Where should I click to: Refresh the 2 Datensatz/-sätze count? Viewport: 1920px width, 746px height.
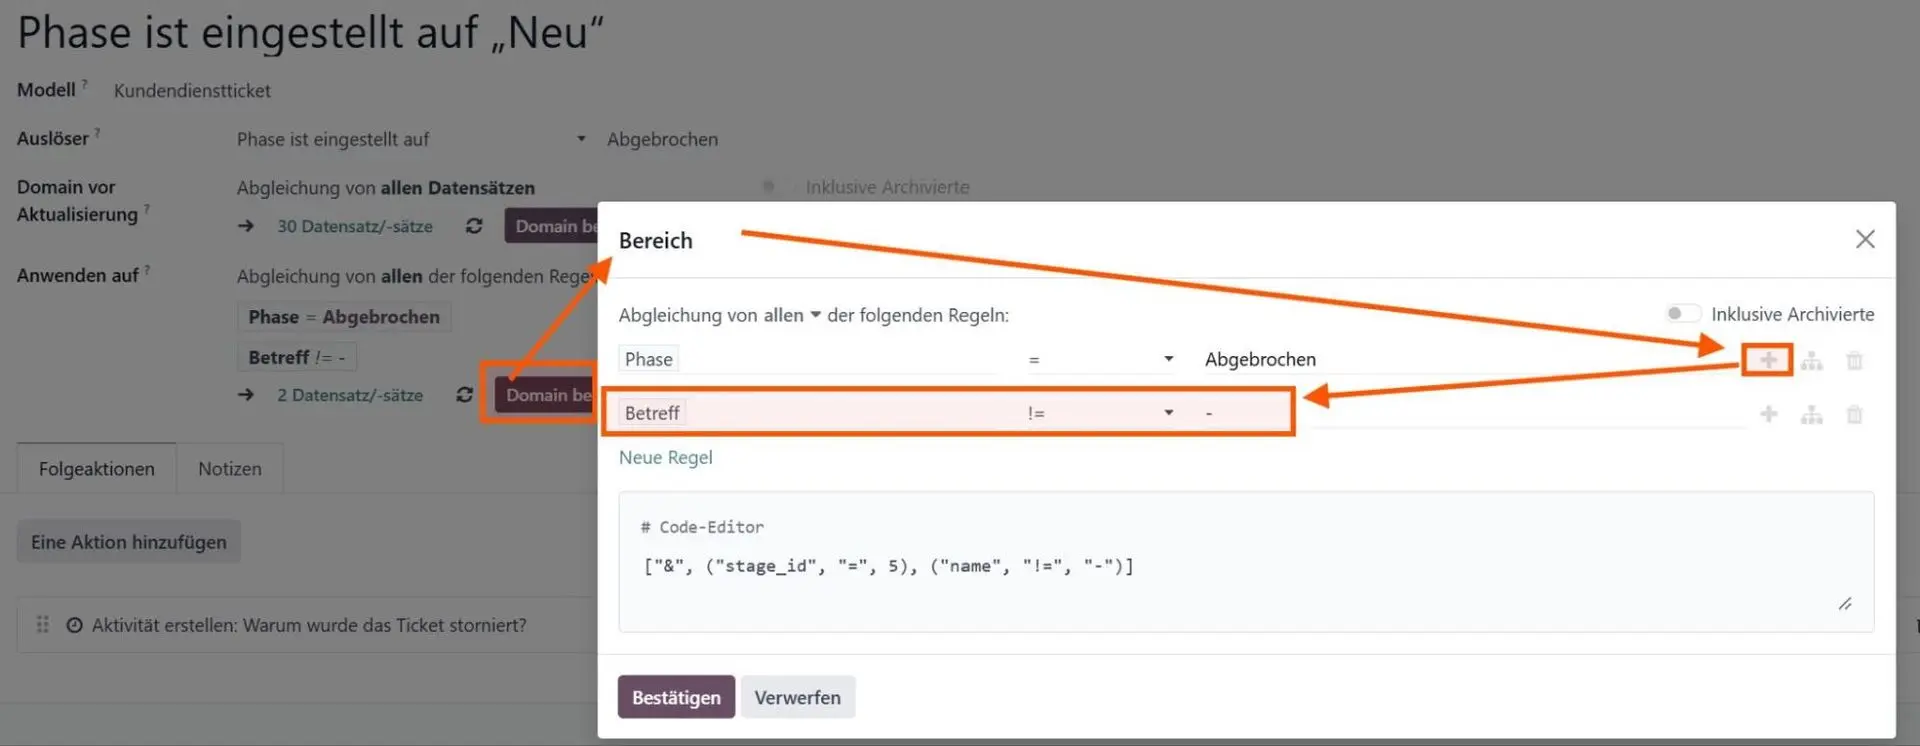click(464, 395)
